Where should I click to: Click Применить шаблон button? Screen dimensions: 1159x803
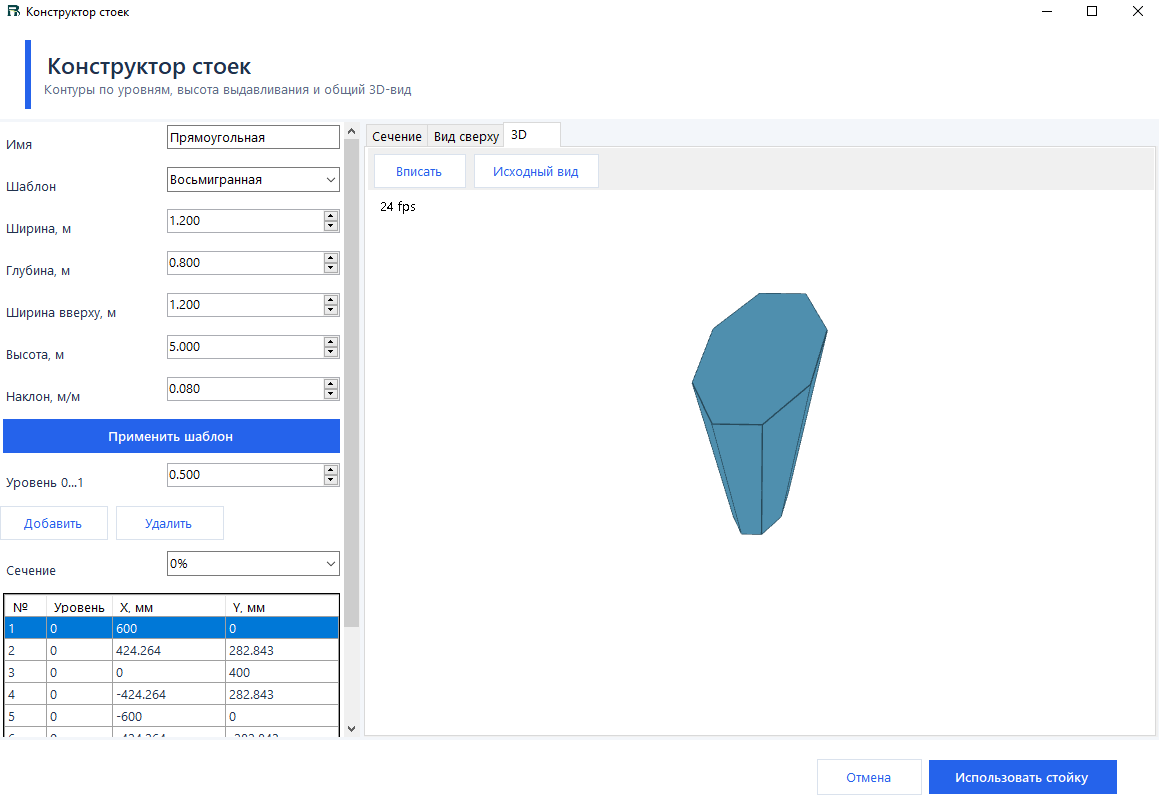(x=171, y=436)
